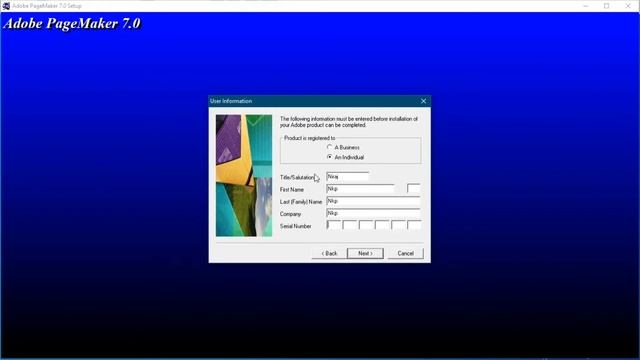Maximize the PageMaker Setup window
The image size is (640, 360).
point(607,6)
